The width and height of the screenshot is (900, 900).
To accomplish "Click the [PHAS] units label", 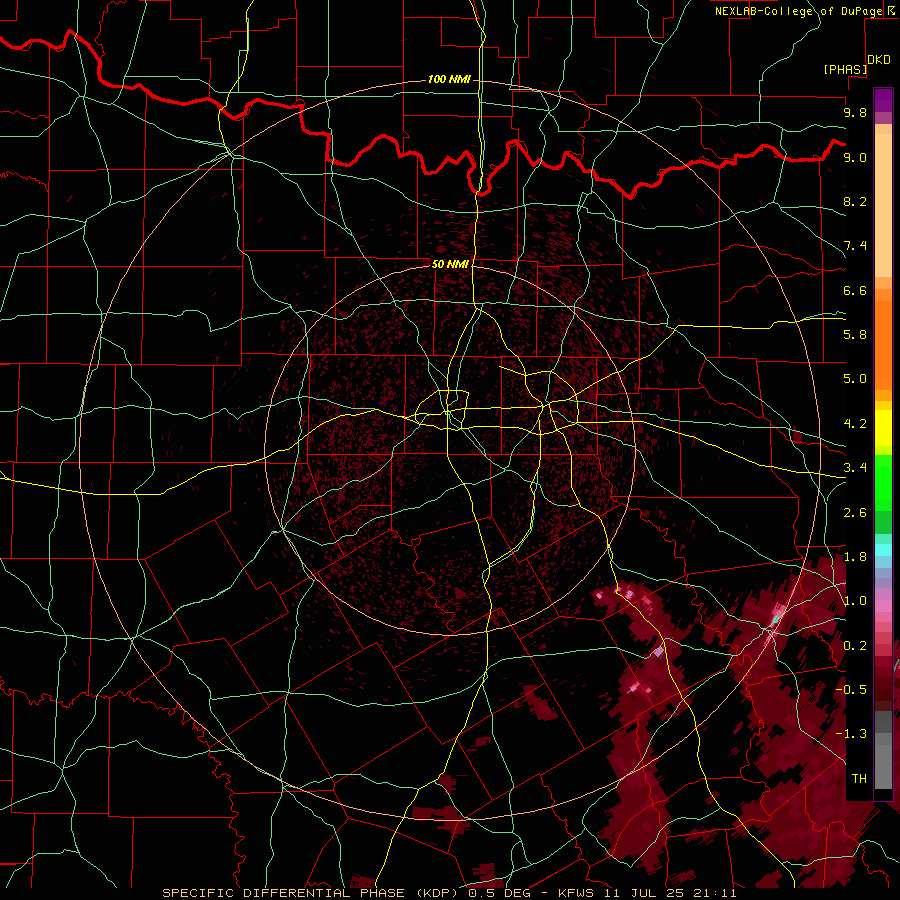I will click(845, 69).
